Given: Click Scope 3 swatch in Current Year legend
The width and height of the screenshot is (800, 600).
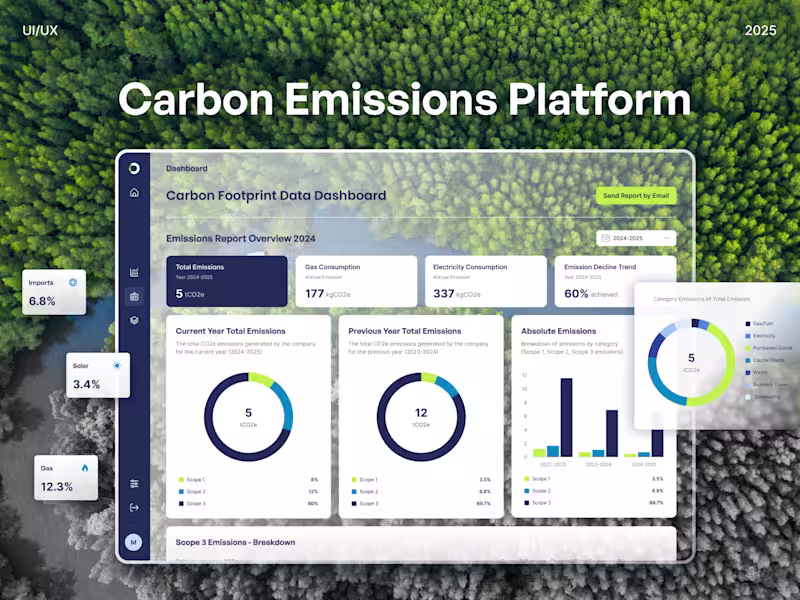Looking at the screenshot, I should (x=181, y=504).
